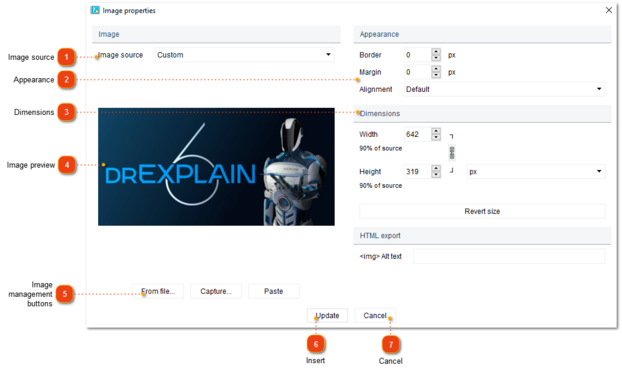Click the Capture... button
622x375 pixels.
pos(216,291)
